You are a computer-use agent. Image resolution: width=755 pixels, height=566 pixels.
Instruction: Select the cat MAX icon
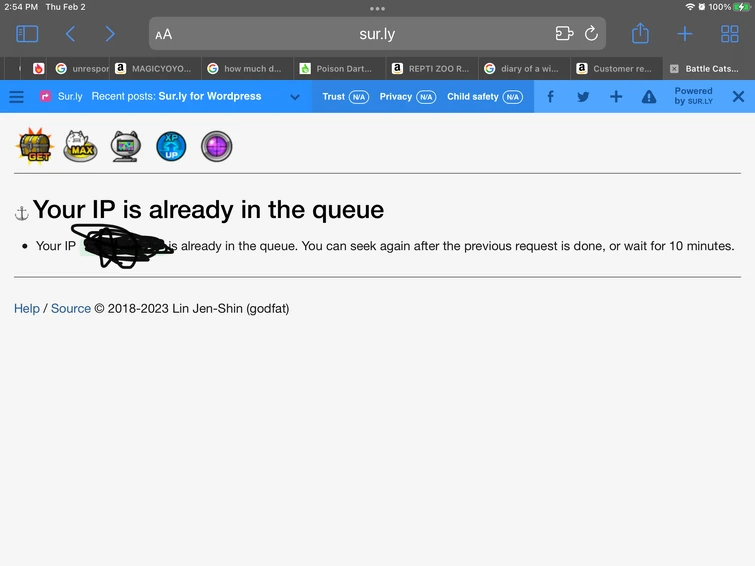80,146
